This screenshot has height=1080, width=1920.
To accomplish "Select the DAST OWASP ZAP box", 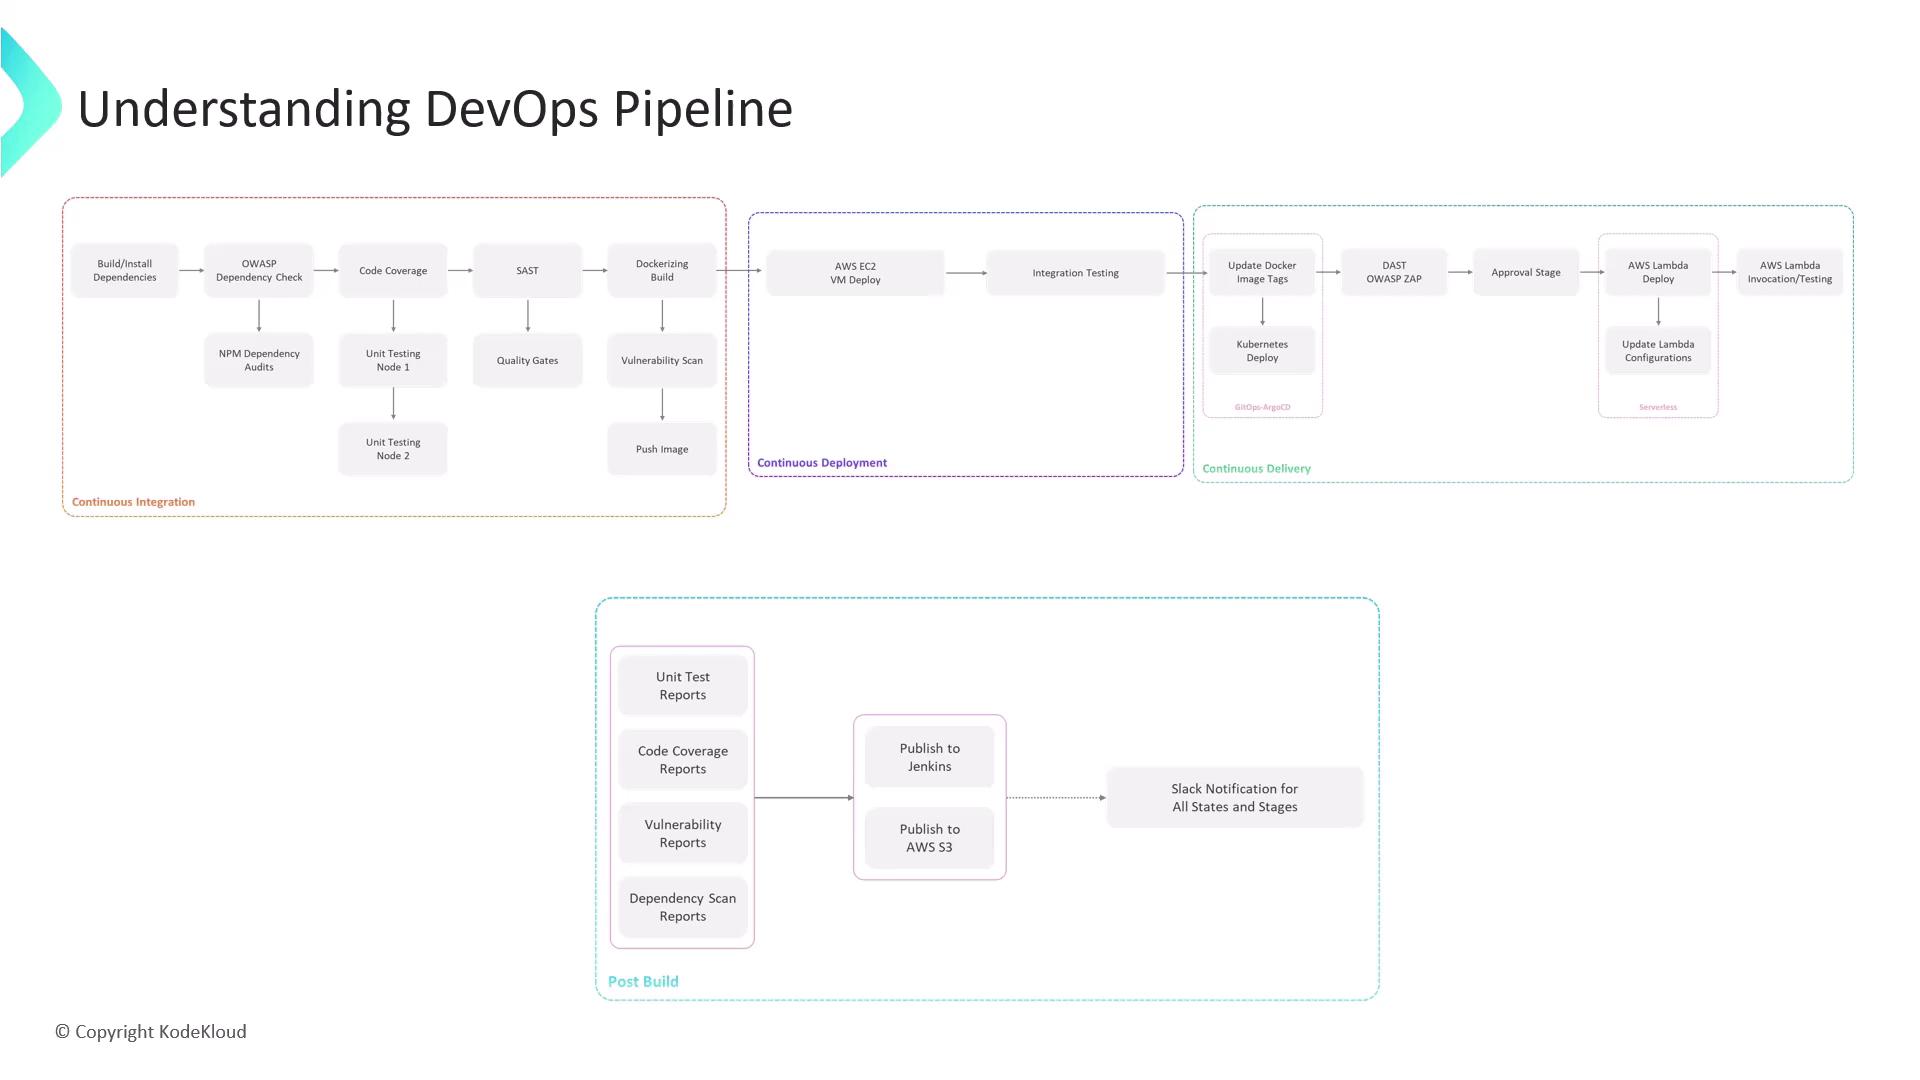I will pos(1394,272).
